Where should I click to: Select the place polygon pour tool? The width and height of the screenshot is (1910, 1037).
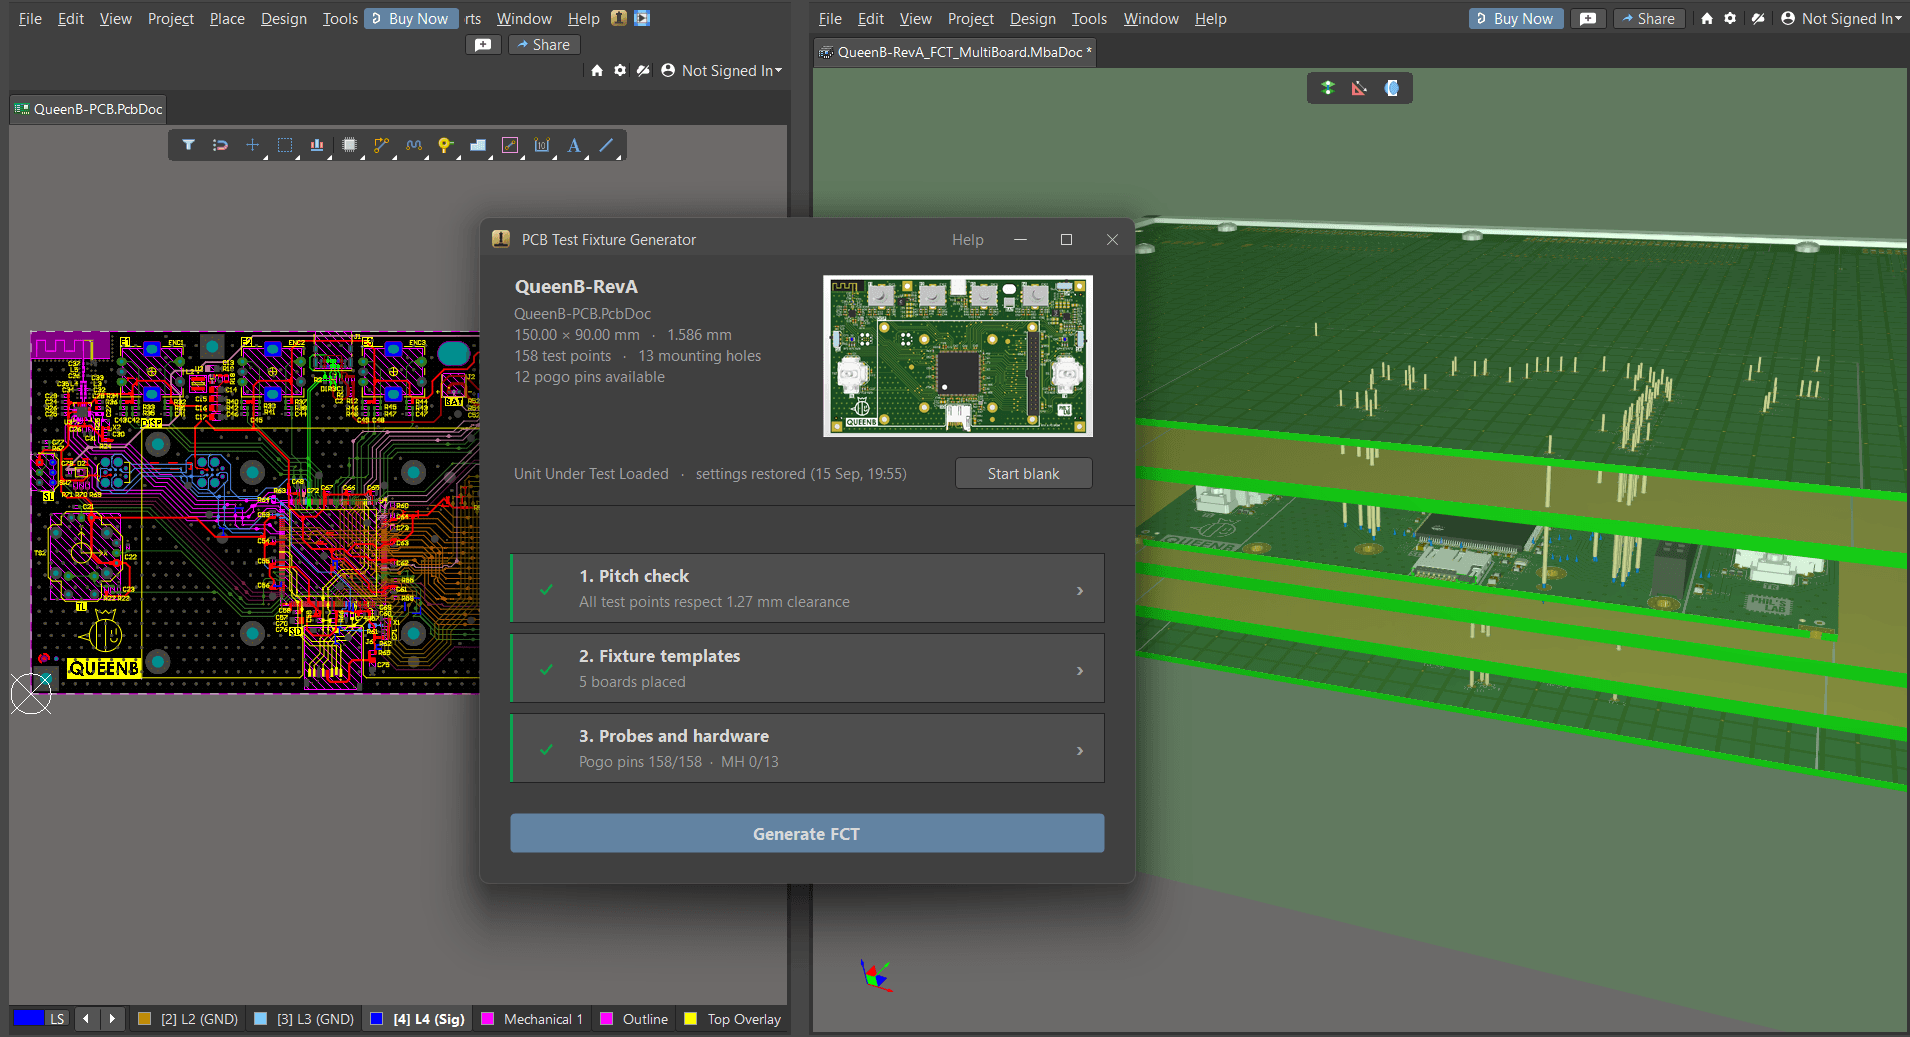click(478, 145)
